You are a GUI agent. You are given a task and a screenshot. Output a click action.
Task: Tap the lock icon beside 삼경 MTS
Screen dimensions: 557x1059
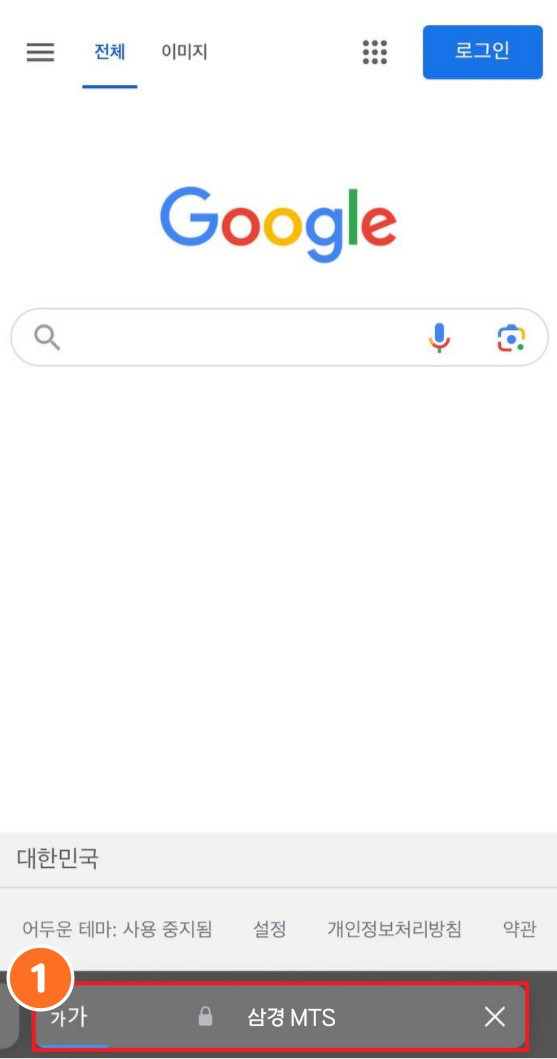click(205, 1016)
